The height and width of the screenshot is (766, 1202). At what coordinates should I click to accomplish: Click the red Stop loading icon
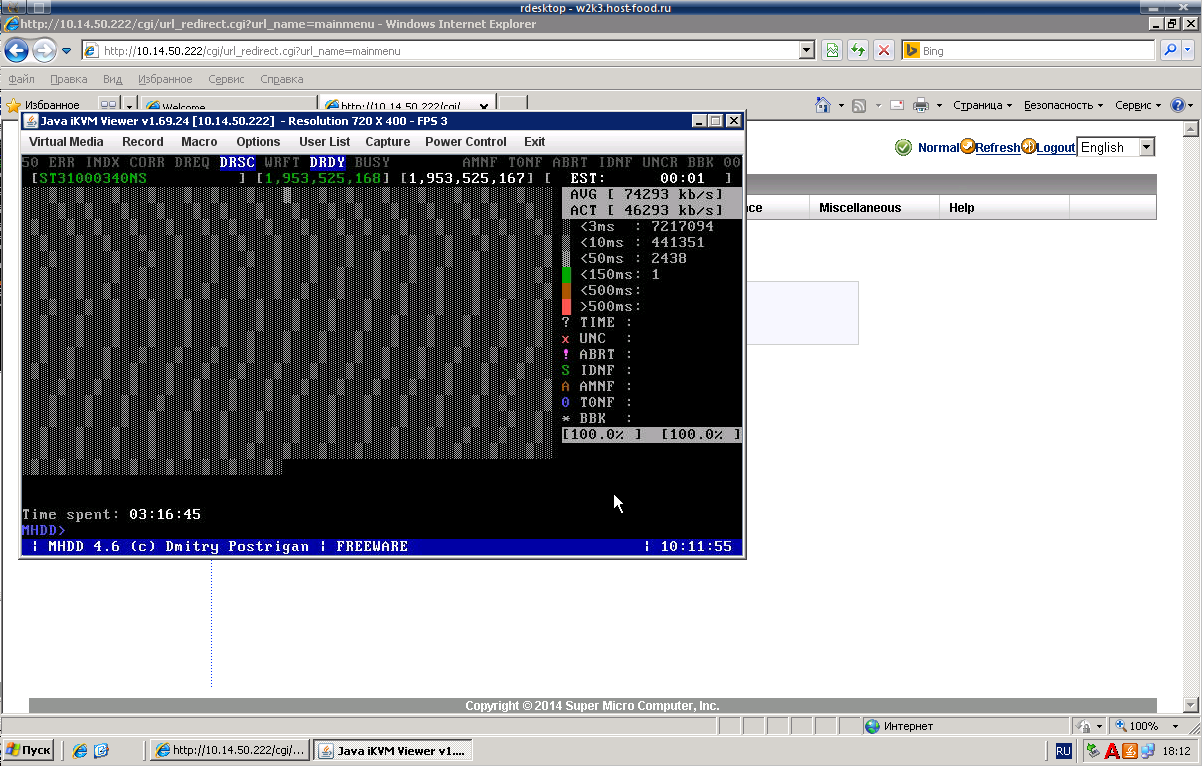pos(884,50)
